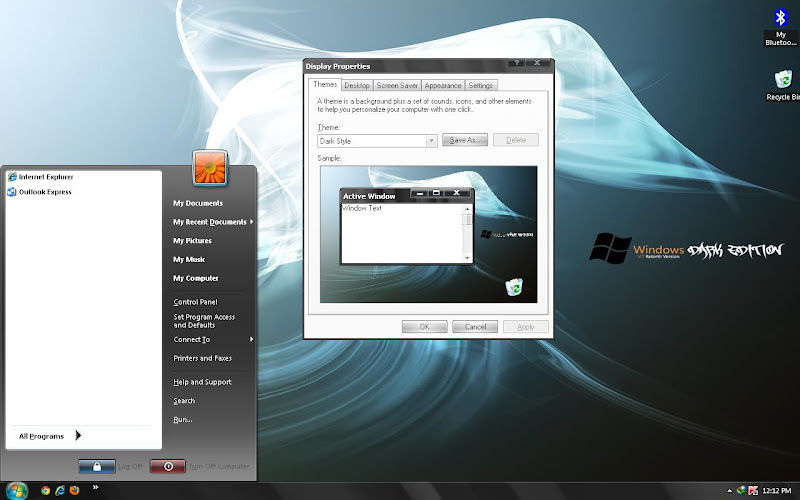Click the theme sample preview image
Screen dimensions: 800x500
429,234
